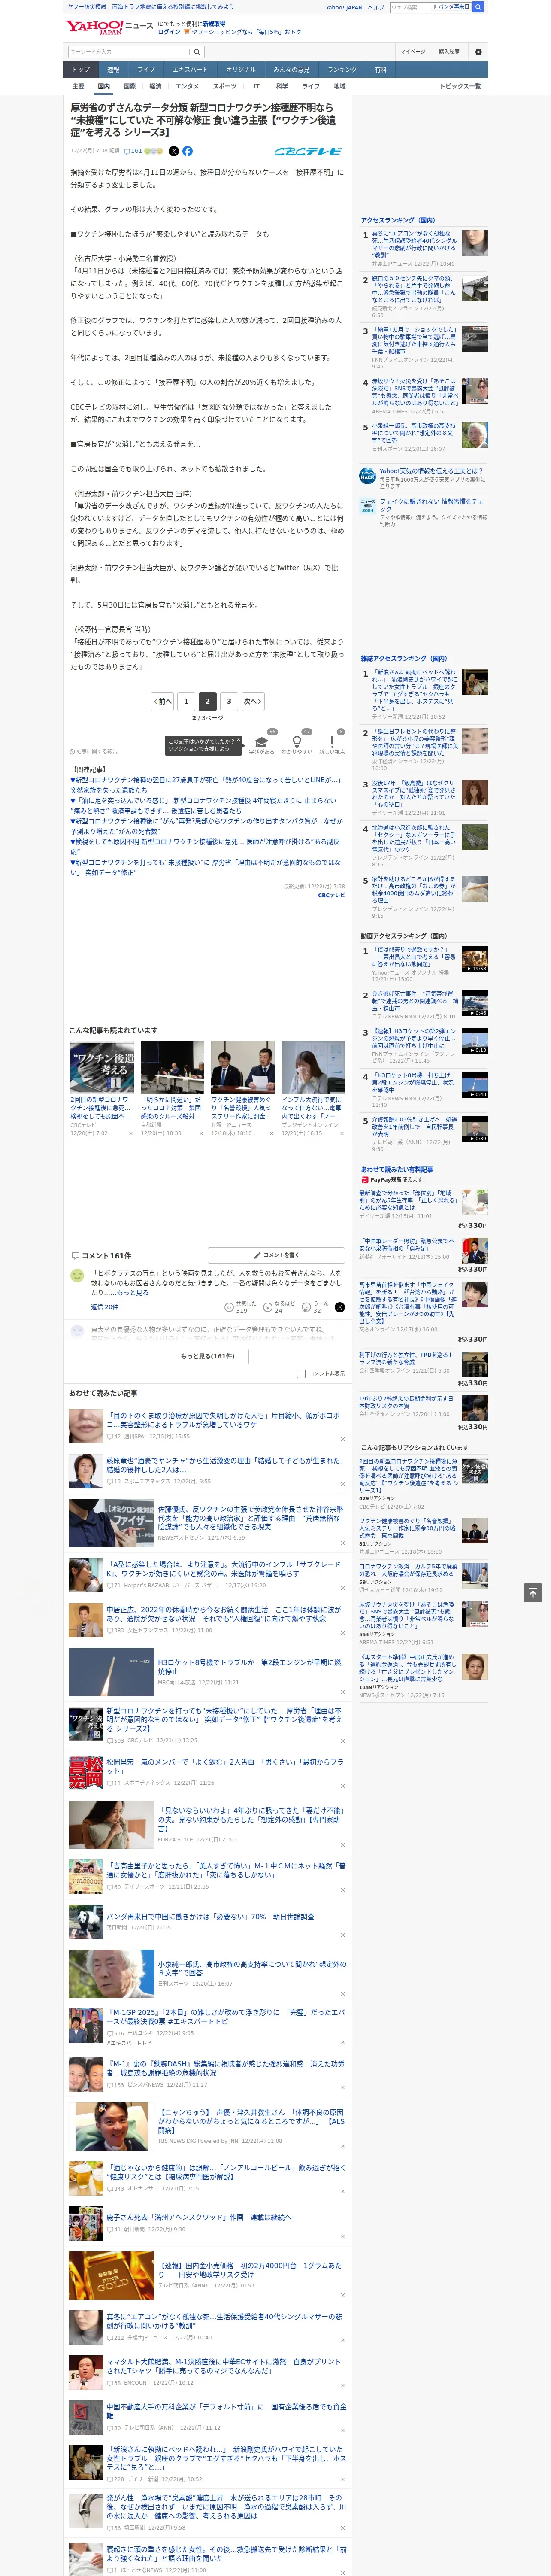551x2576 pixels.
Task: Open the Yahoo! JAPAN News logo
Action: point(110,27)
